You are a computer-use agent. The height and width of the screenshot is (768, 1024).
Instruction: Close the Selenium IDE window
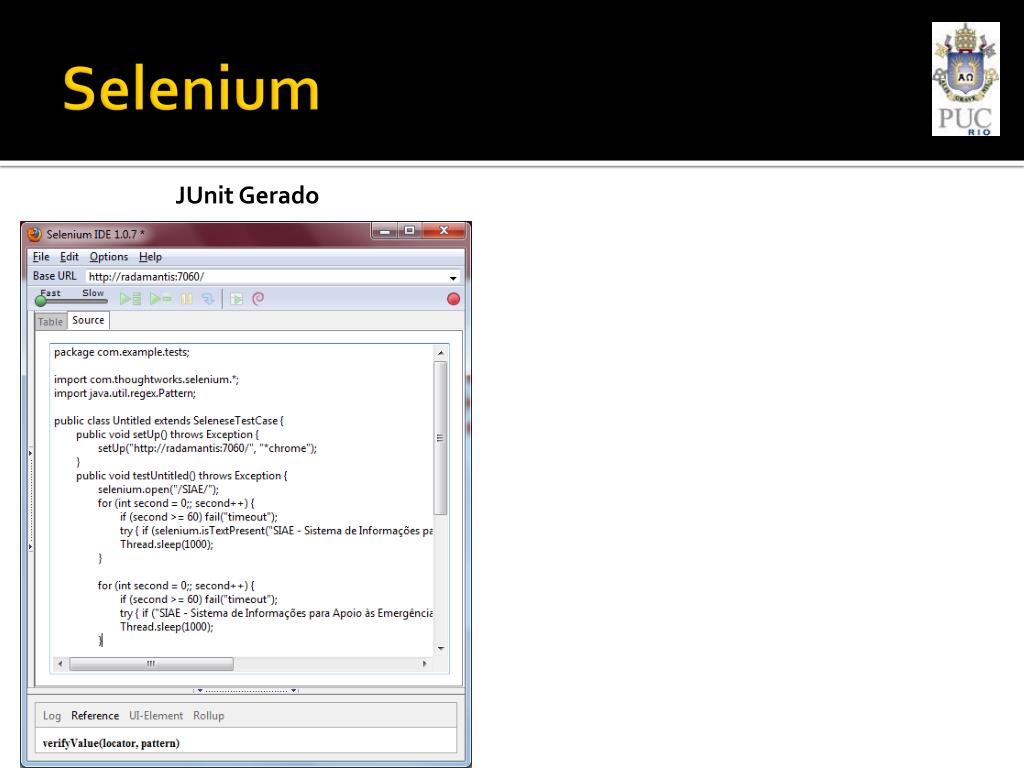(444, 231)
